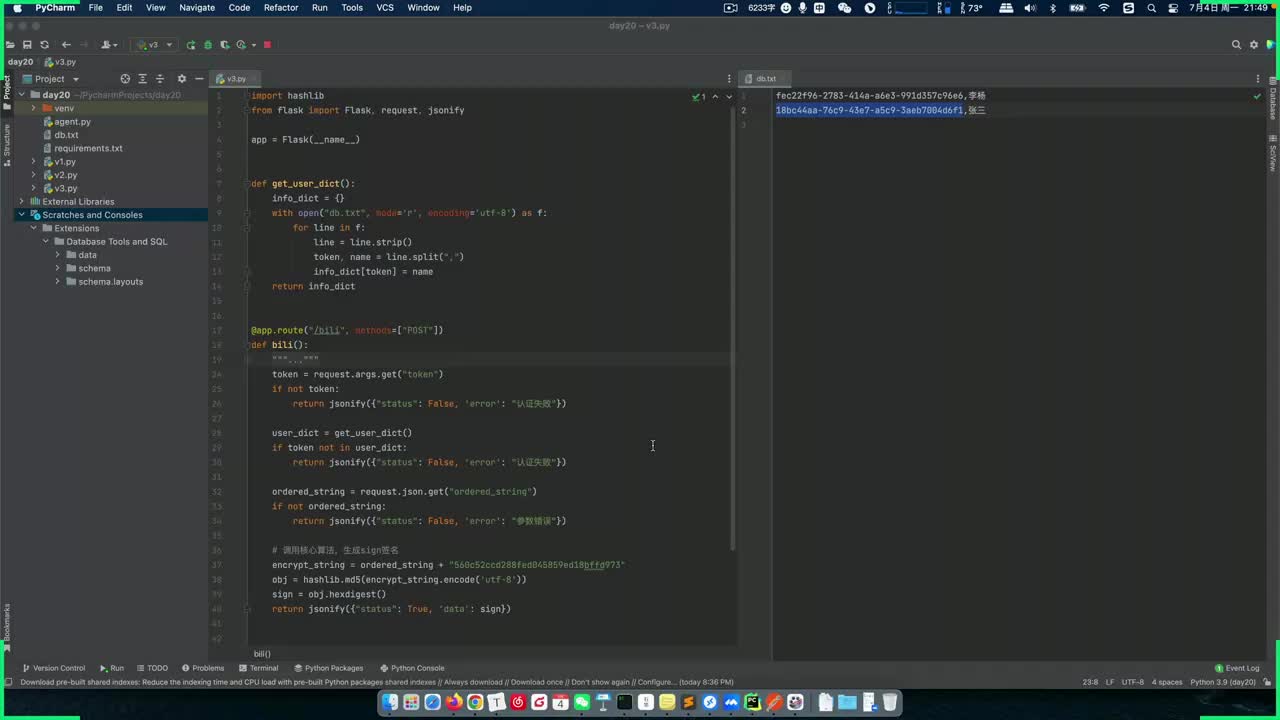Click the bili() breadcrumb at editor bottom

click(x=262, y=654)
